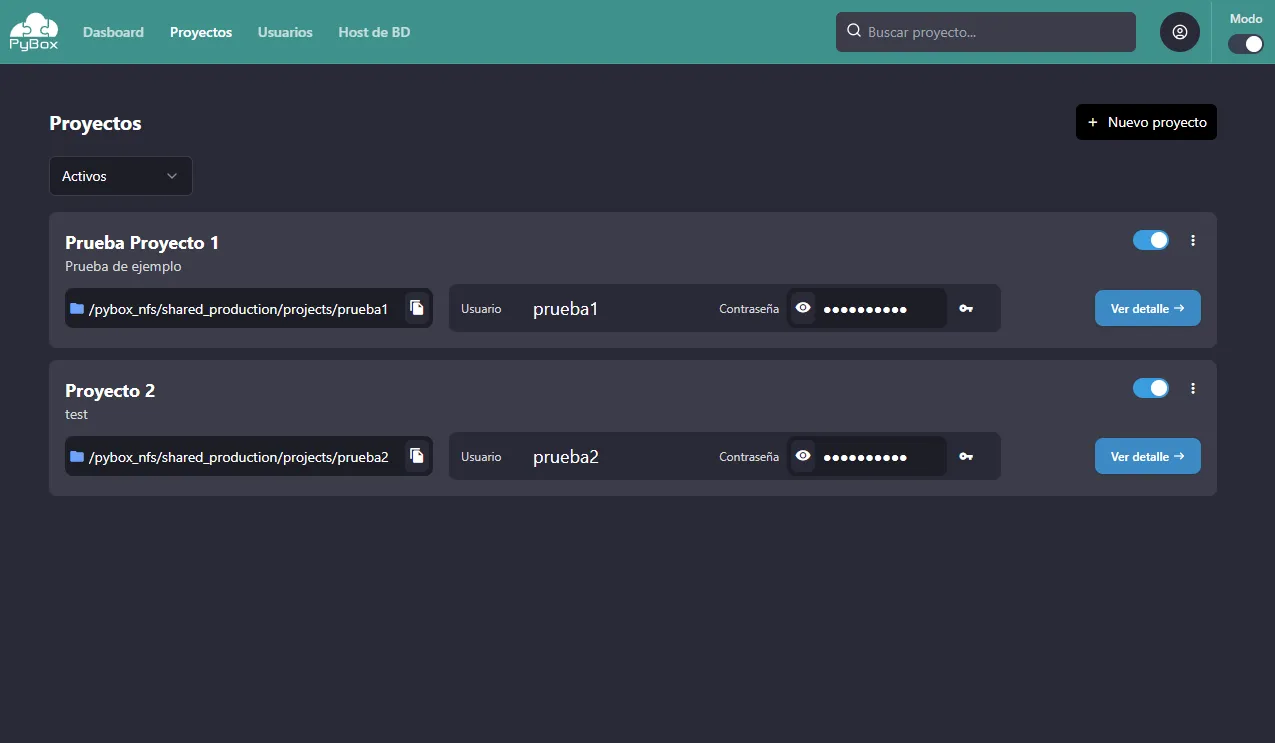Click the masked password field for prueba2

[867, 456]
